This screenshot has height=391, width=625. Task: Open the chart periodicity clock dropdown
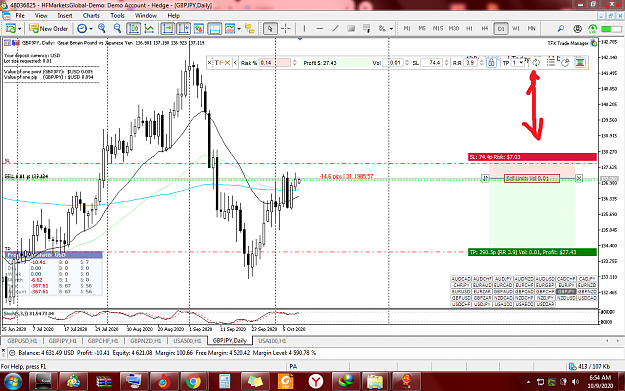(x=85, y=28)
